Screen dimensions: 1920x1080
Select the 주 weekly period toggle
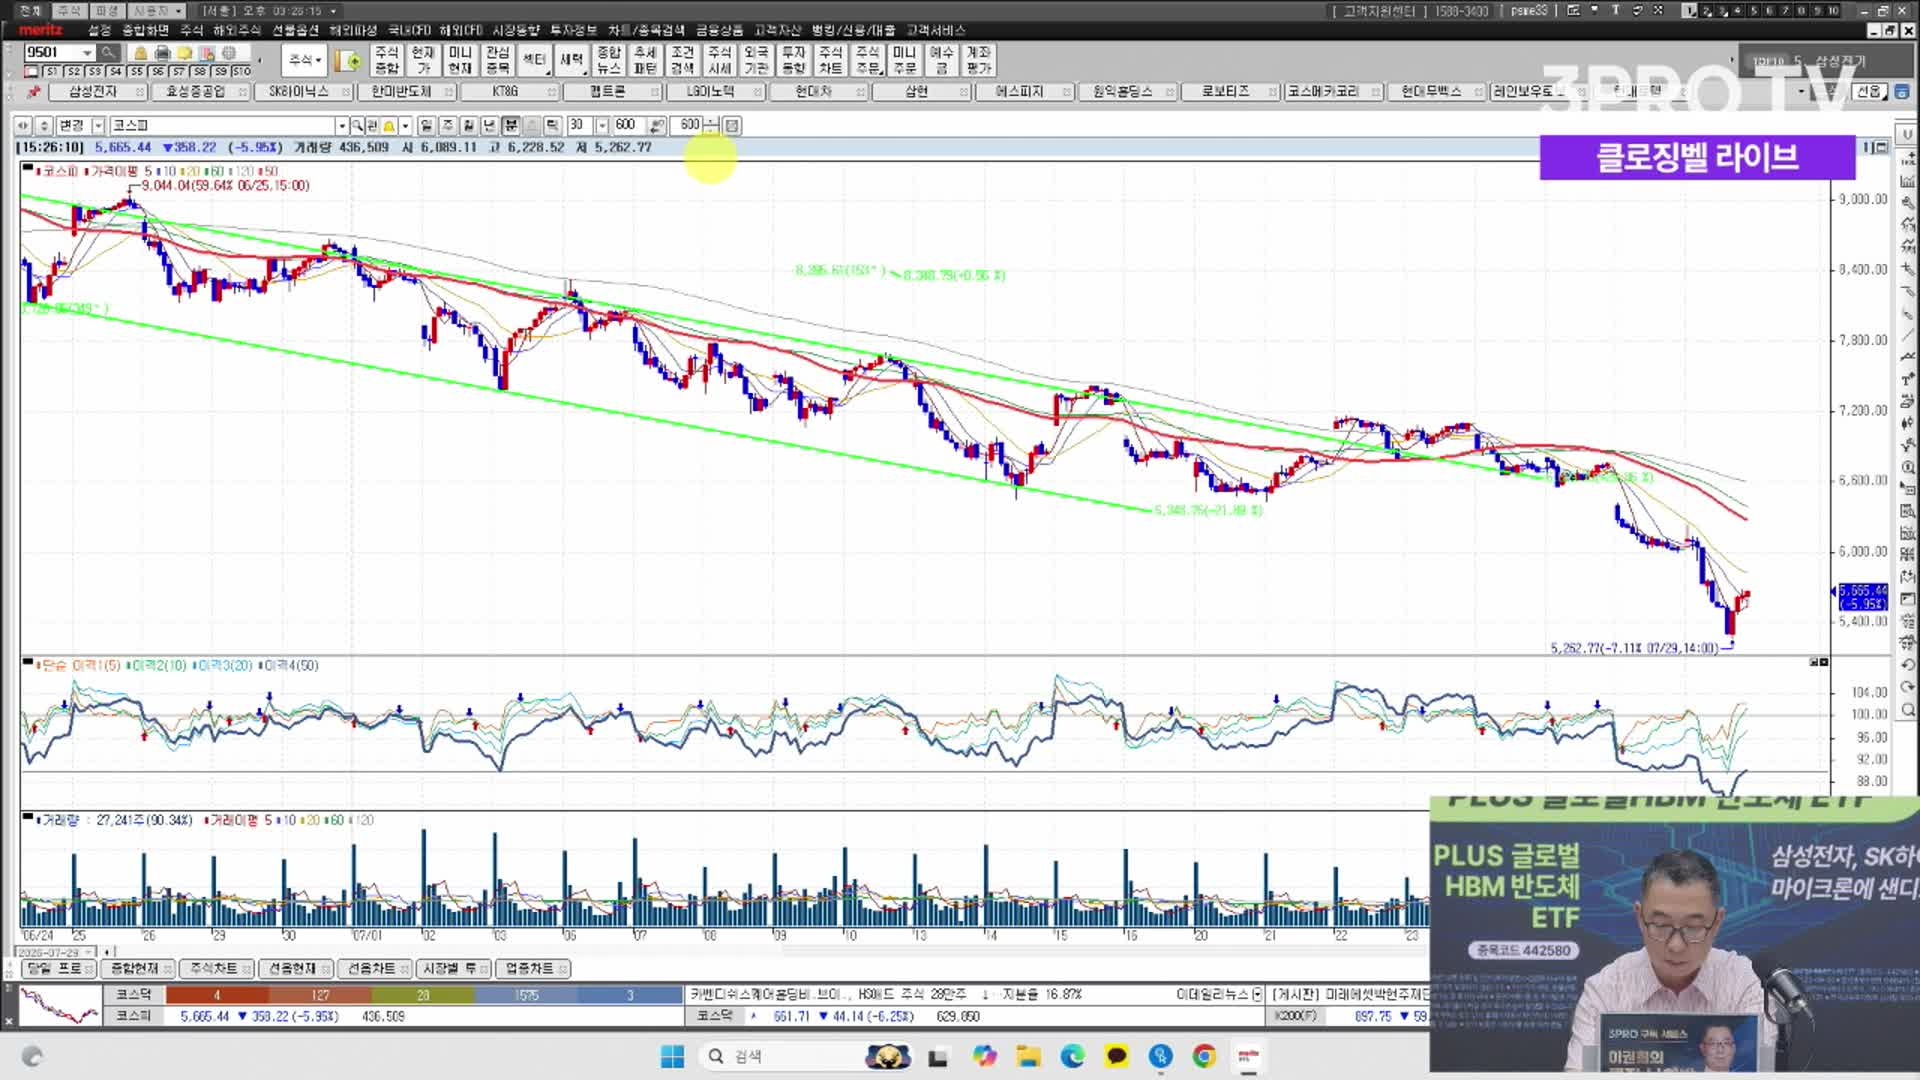(447, 125)
